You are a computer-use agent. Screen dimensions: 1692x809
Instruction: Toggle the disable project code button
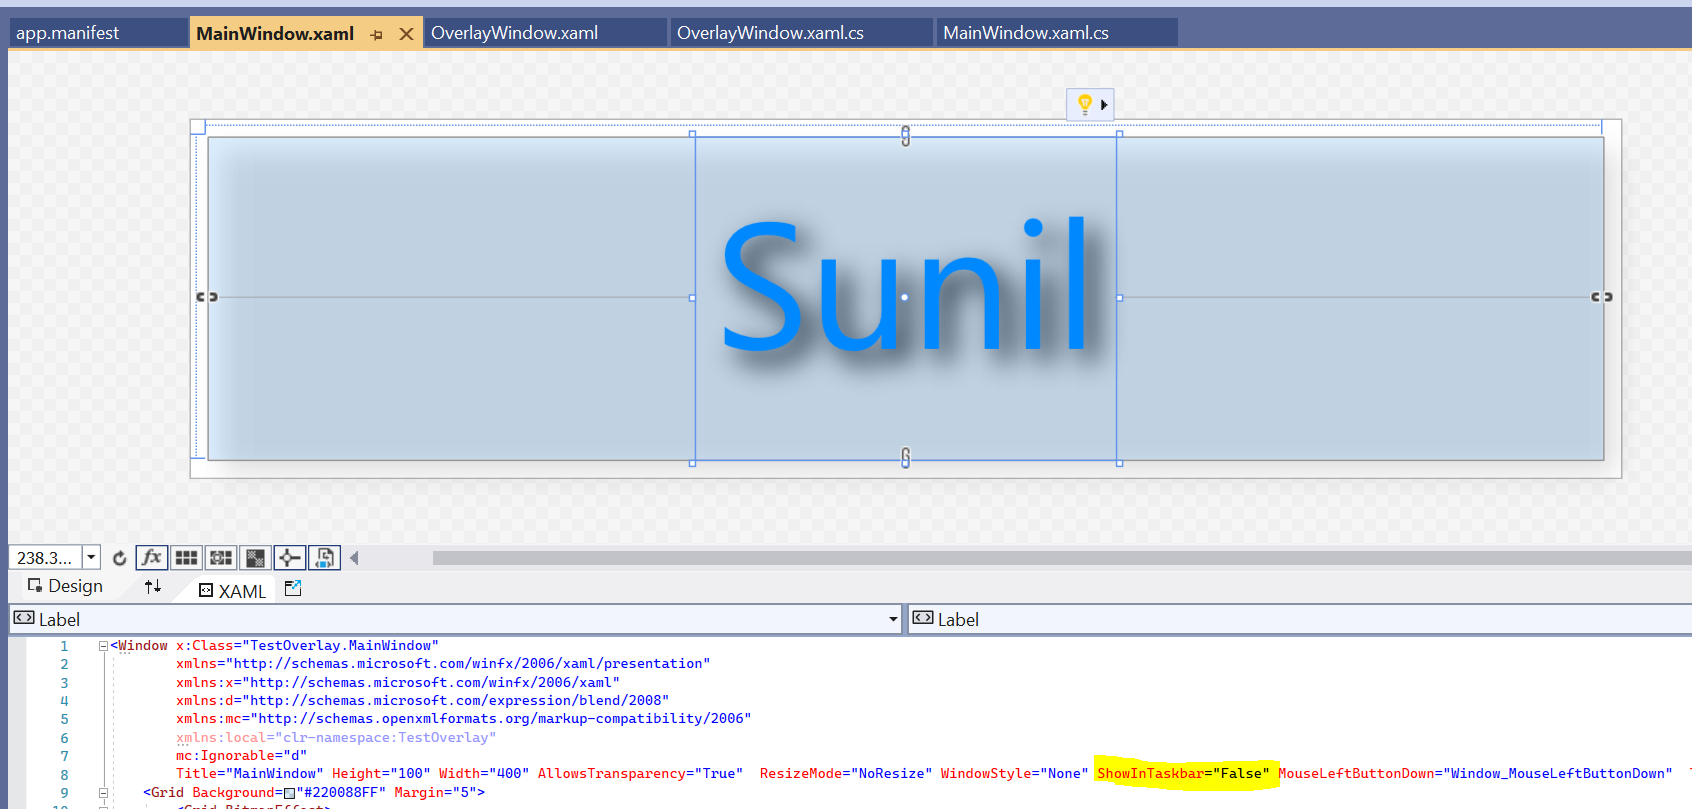click(x=325, y=557)
